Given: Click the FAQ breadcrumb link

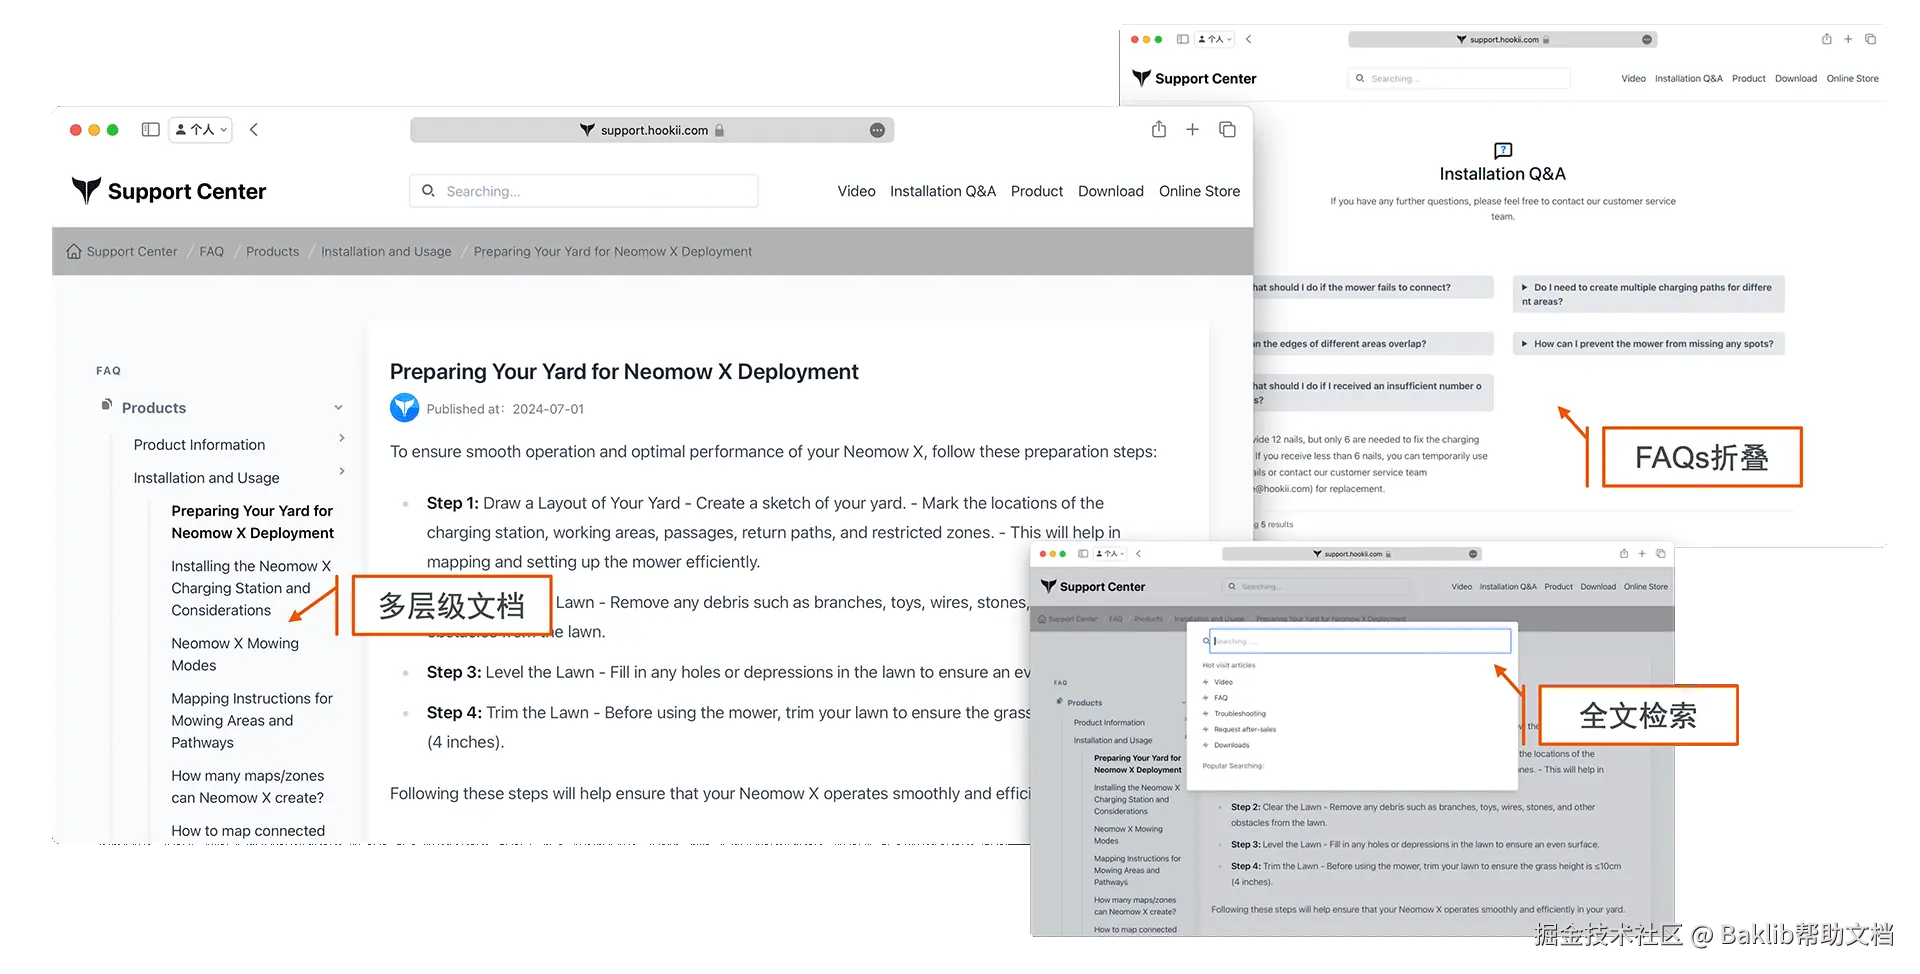Looking at the screenshot, I should coord(211,251).
